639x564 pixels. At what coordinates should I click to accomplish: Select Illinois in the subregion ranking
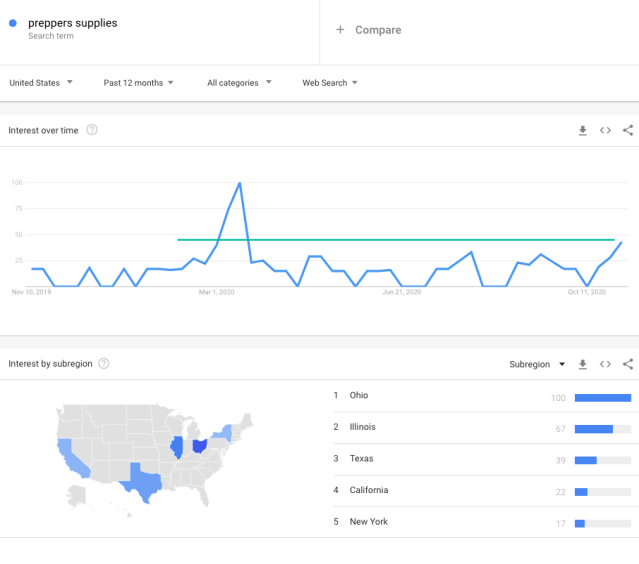pos(482,427)
